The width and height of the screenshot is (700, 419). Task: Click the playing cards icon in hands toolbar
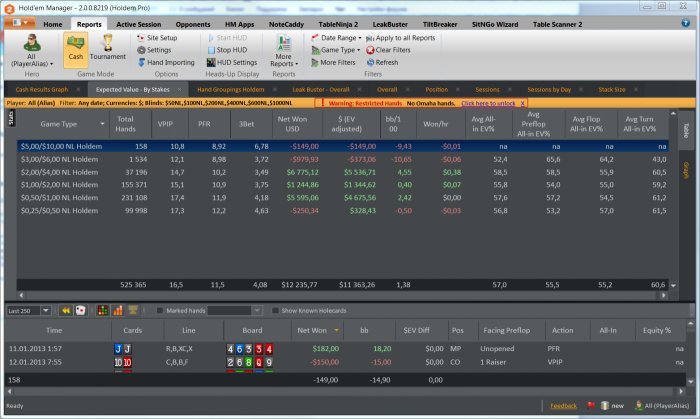(x=80, y=311)
